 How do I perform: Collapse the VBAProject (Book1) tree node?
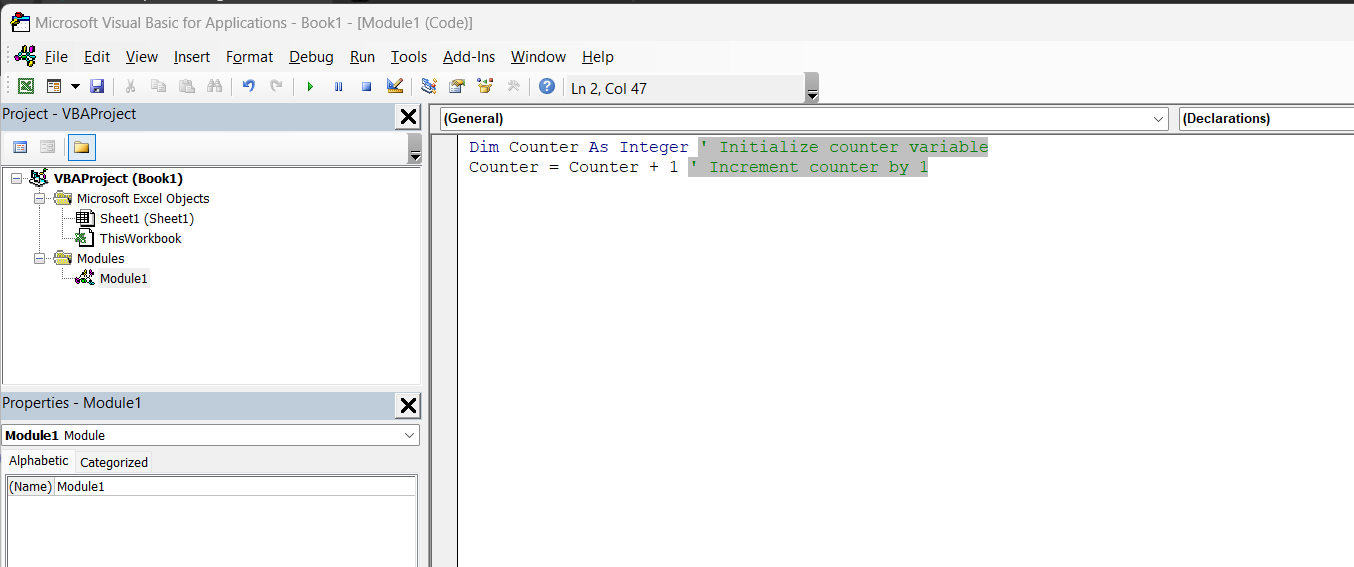(x=16, y=178)
